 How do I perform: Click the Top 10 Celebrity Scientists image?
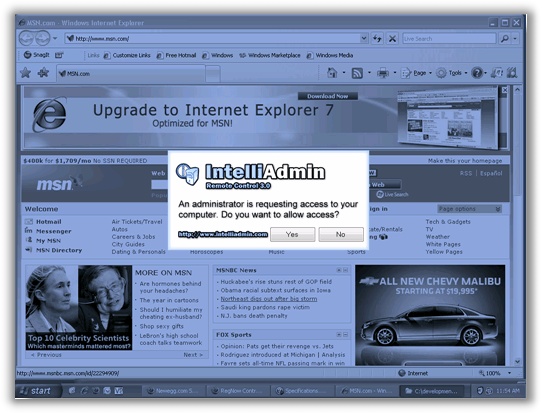coord(79,308)
